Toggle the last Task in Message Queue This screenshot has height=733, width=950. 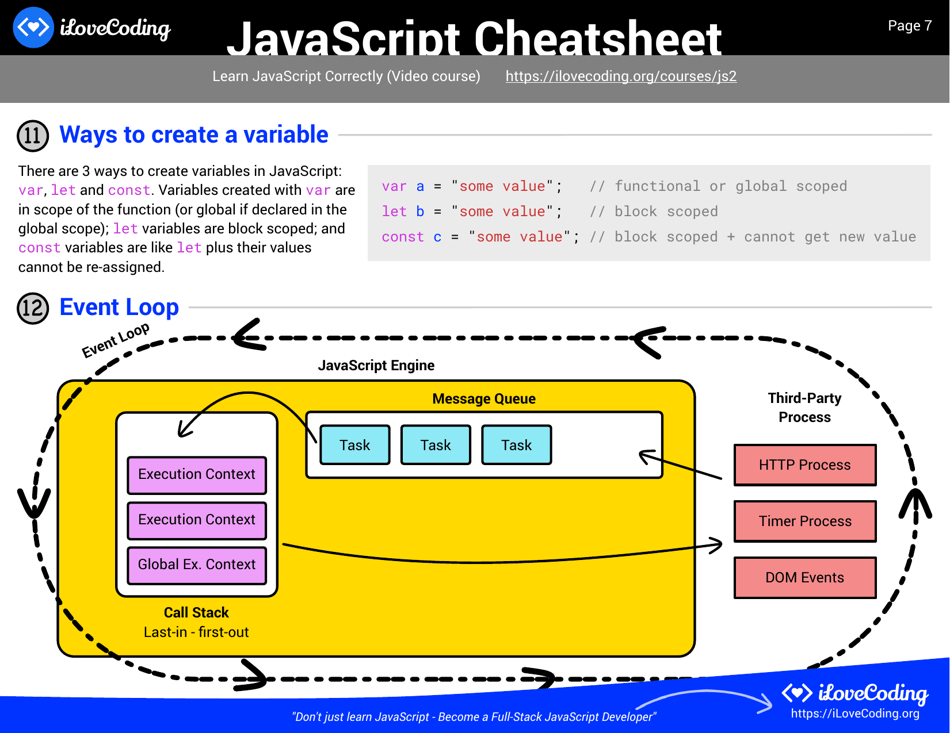[x=516, y=444]
